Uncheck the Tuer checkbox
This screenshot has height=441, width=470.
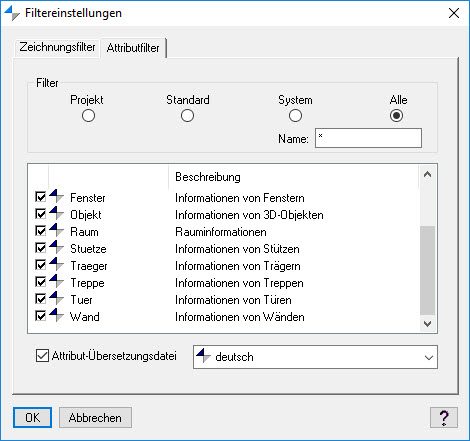coord(40,299)
